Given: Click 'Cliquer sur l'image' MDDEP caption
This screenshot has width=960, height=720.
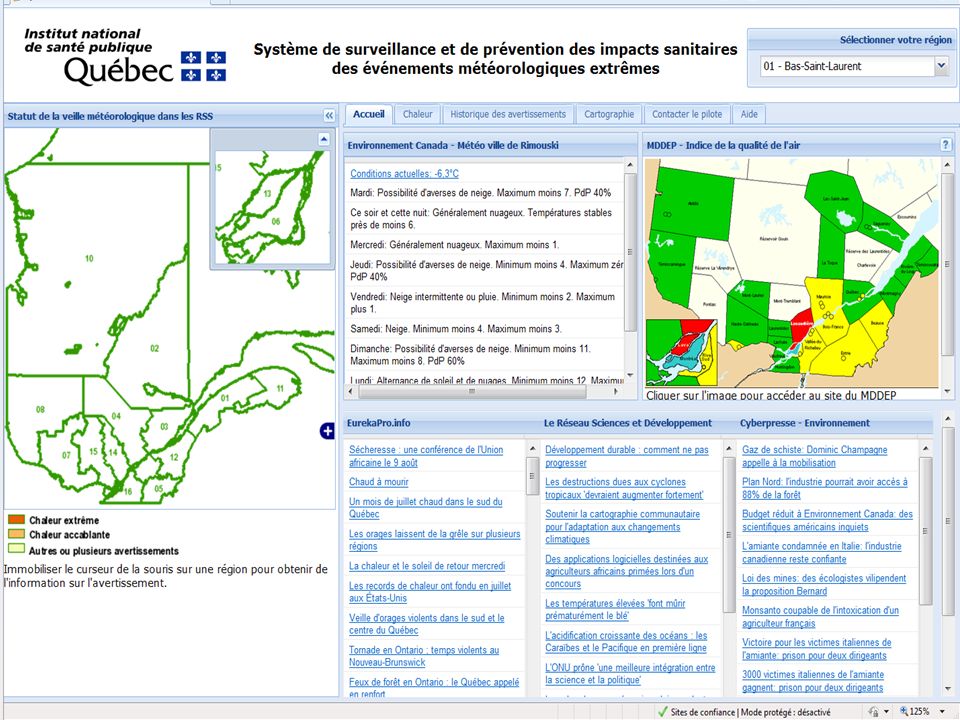Looking at the screenshot, I should [771, 395].
